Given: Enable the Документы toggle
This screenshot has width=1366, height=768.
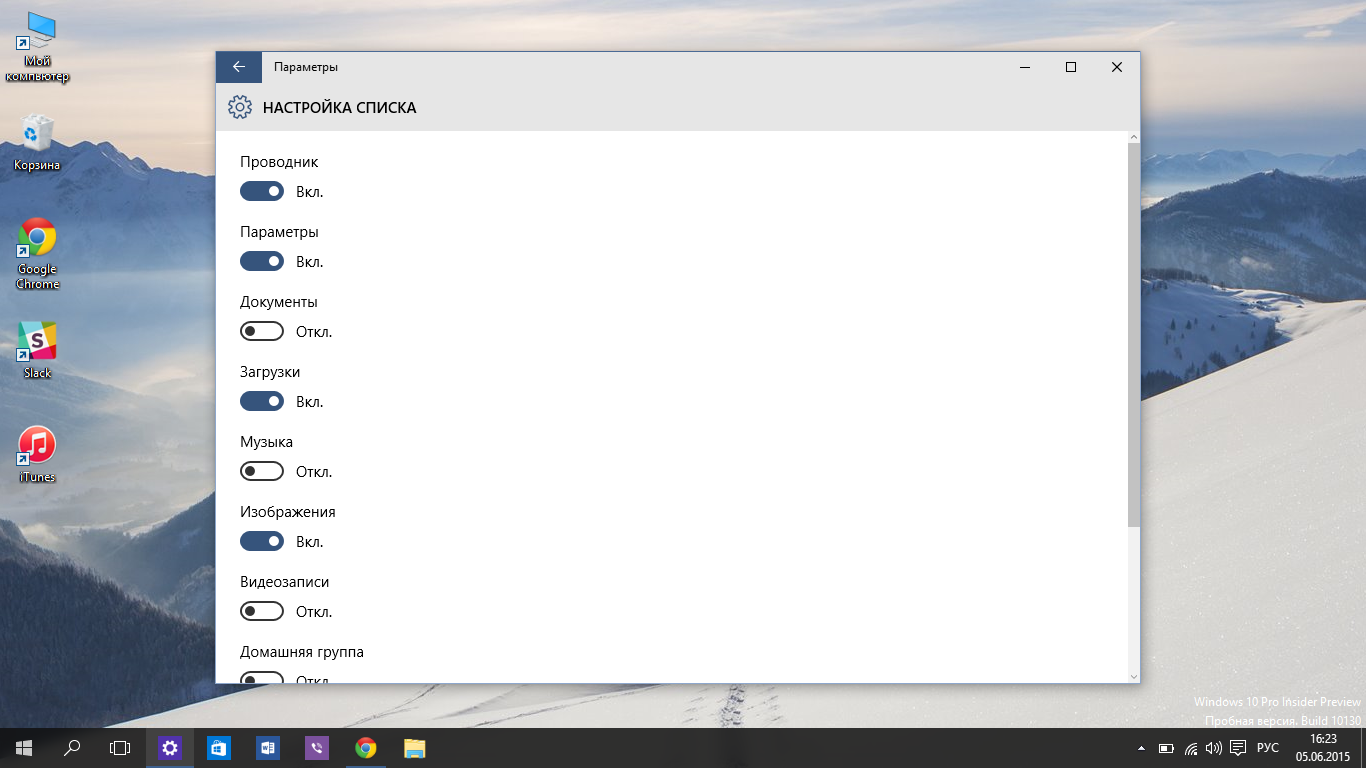Looking at the screenshot, I should coord(262,331).
